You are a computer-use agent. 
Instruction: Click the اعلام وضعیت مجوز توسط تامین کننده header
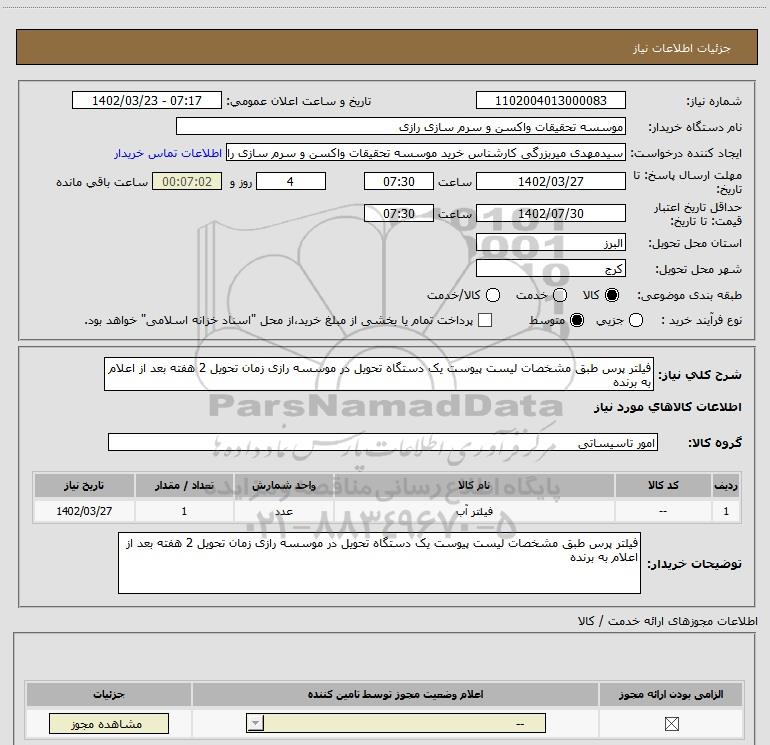tap(395, 694)
